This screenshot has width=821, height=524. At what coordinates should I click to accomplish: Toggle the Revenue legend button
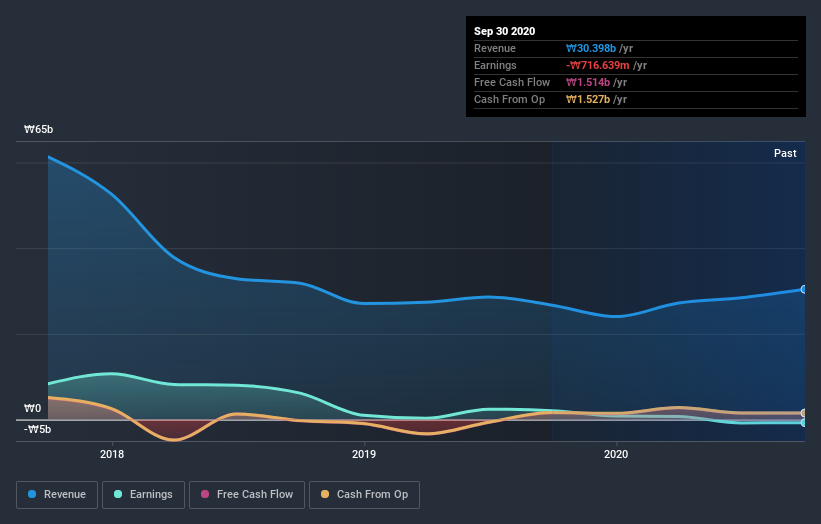click(57, 495)
